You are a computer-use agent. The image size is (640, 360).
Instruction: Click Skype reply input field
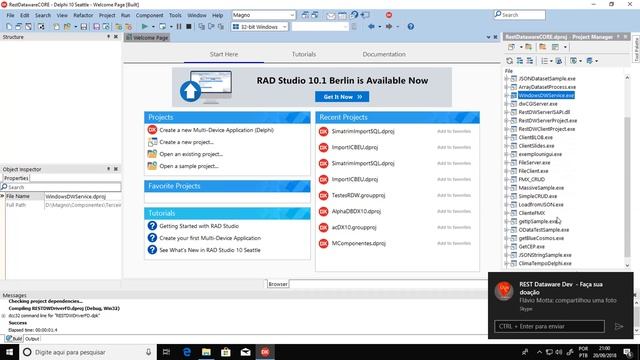[549, 326]
